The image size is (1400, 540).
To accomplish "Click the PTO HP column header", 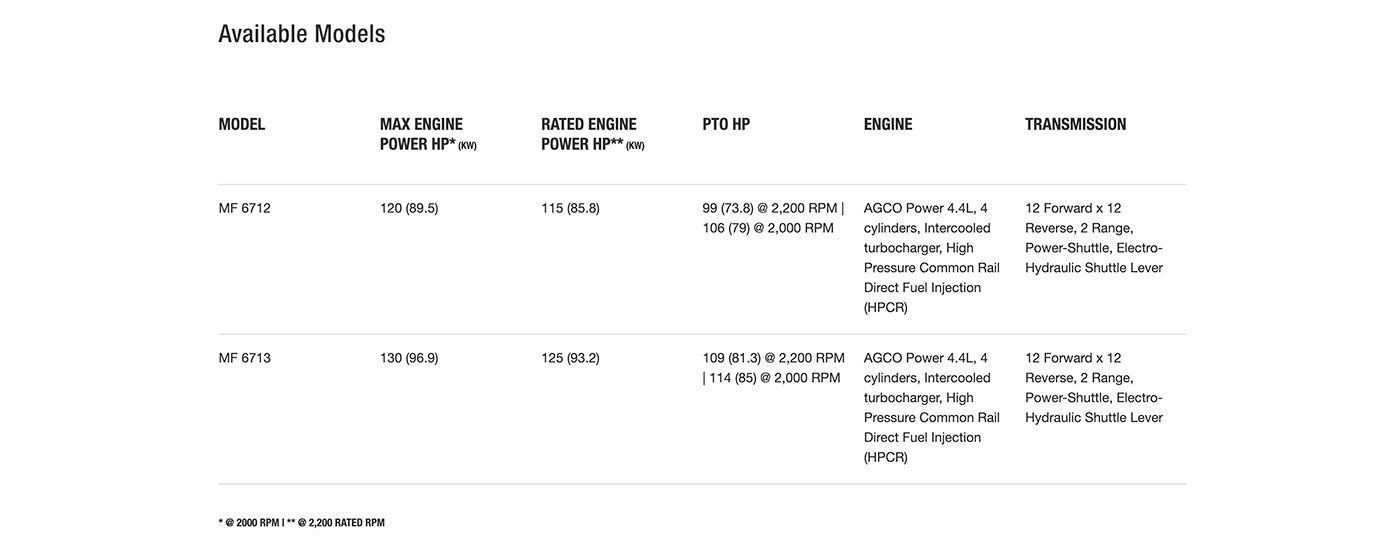I will click(726, 125).
